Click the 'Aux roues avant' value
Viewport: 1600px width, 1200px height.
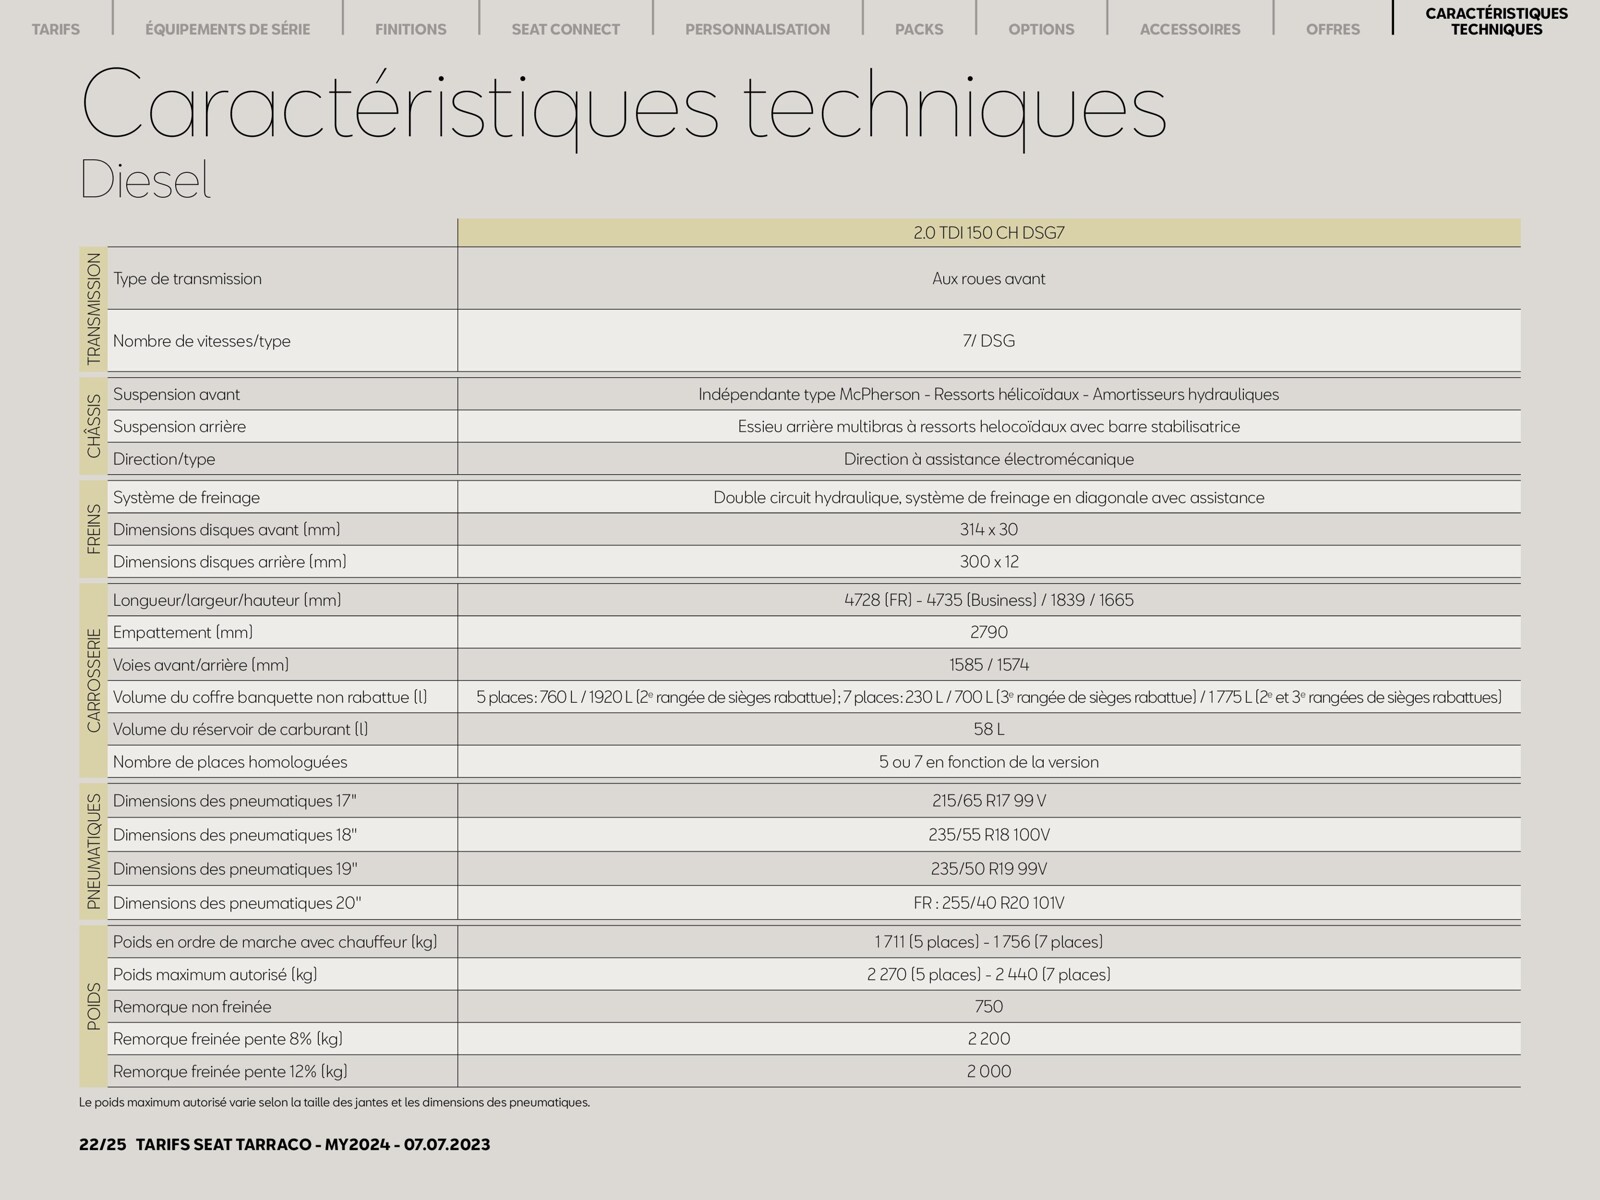tap(989, 279)
